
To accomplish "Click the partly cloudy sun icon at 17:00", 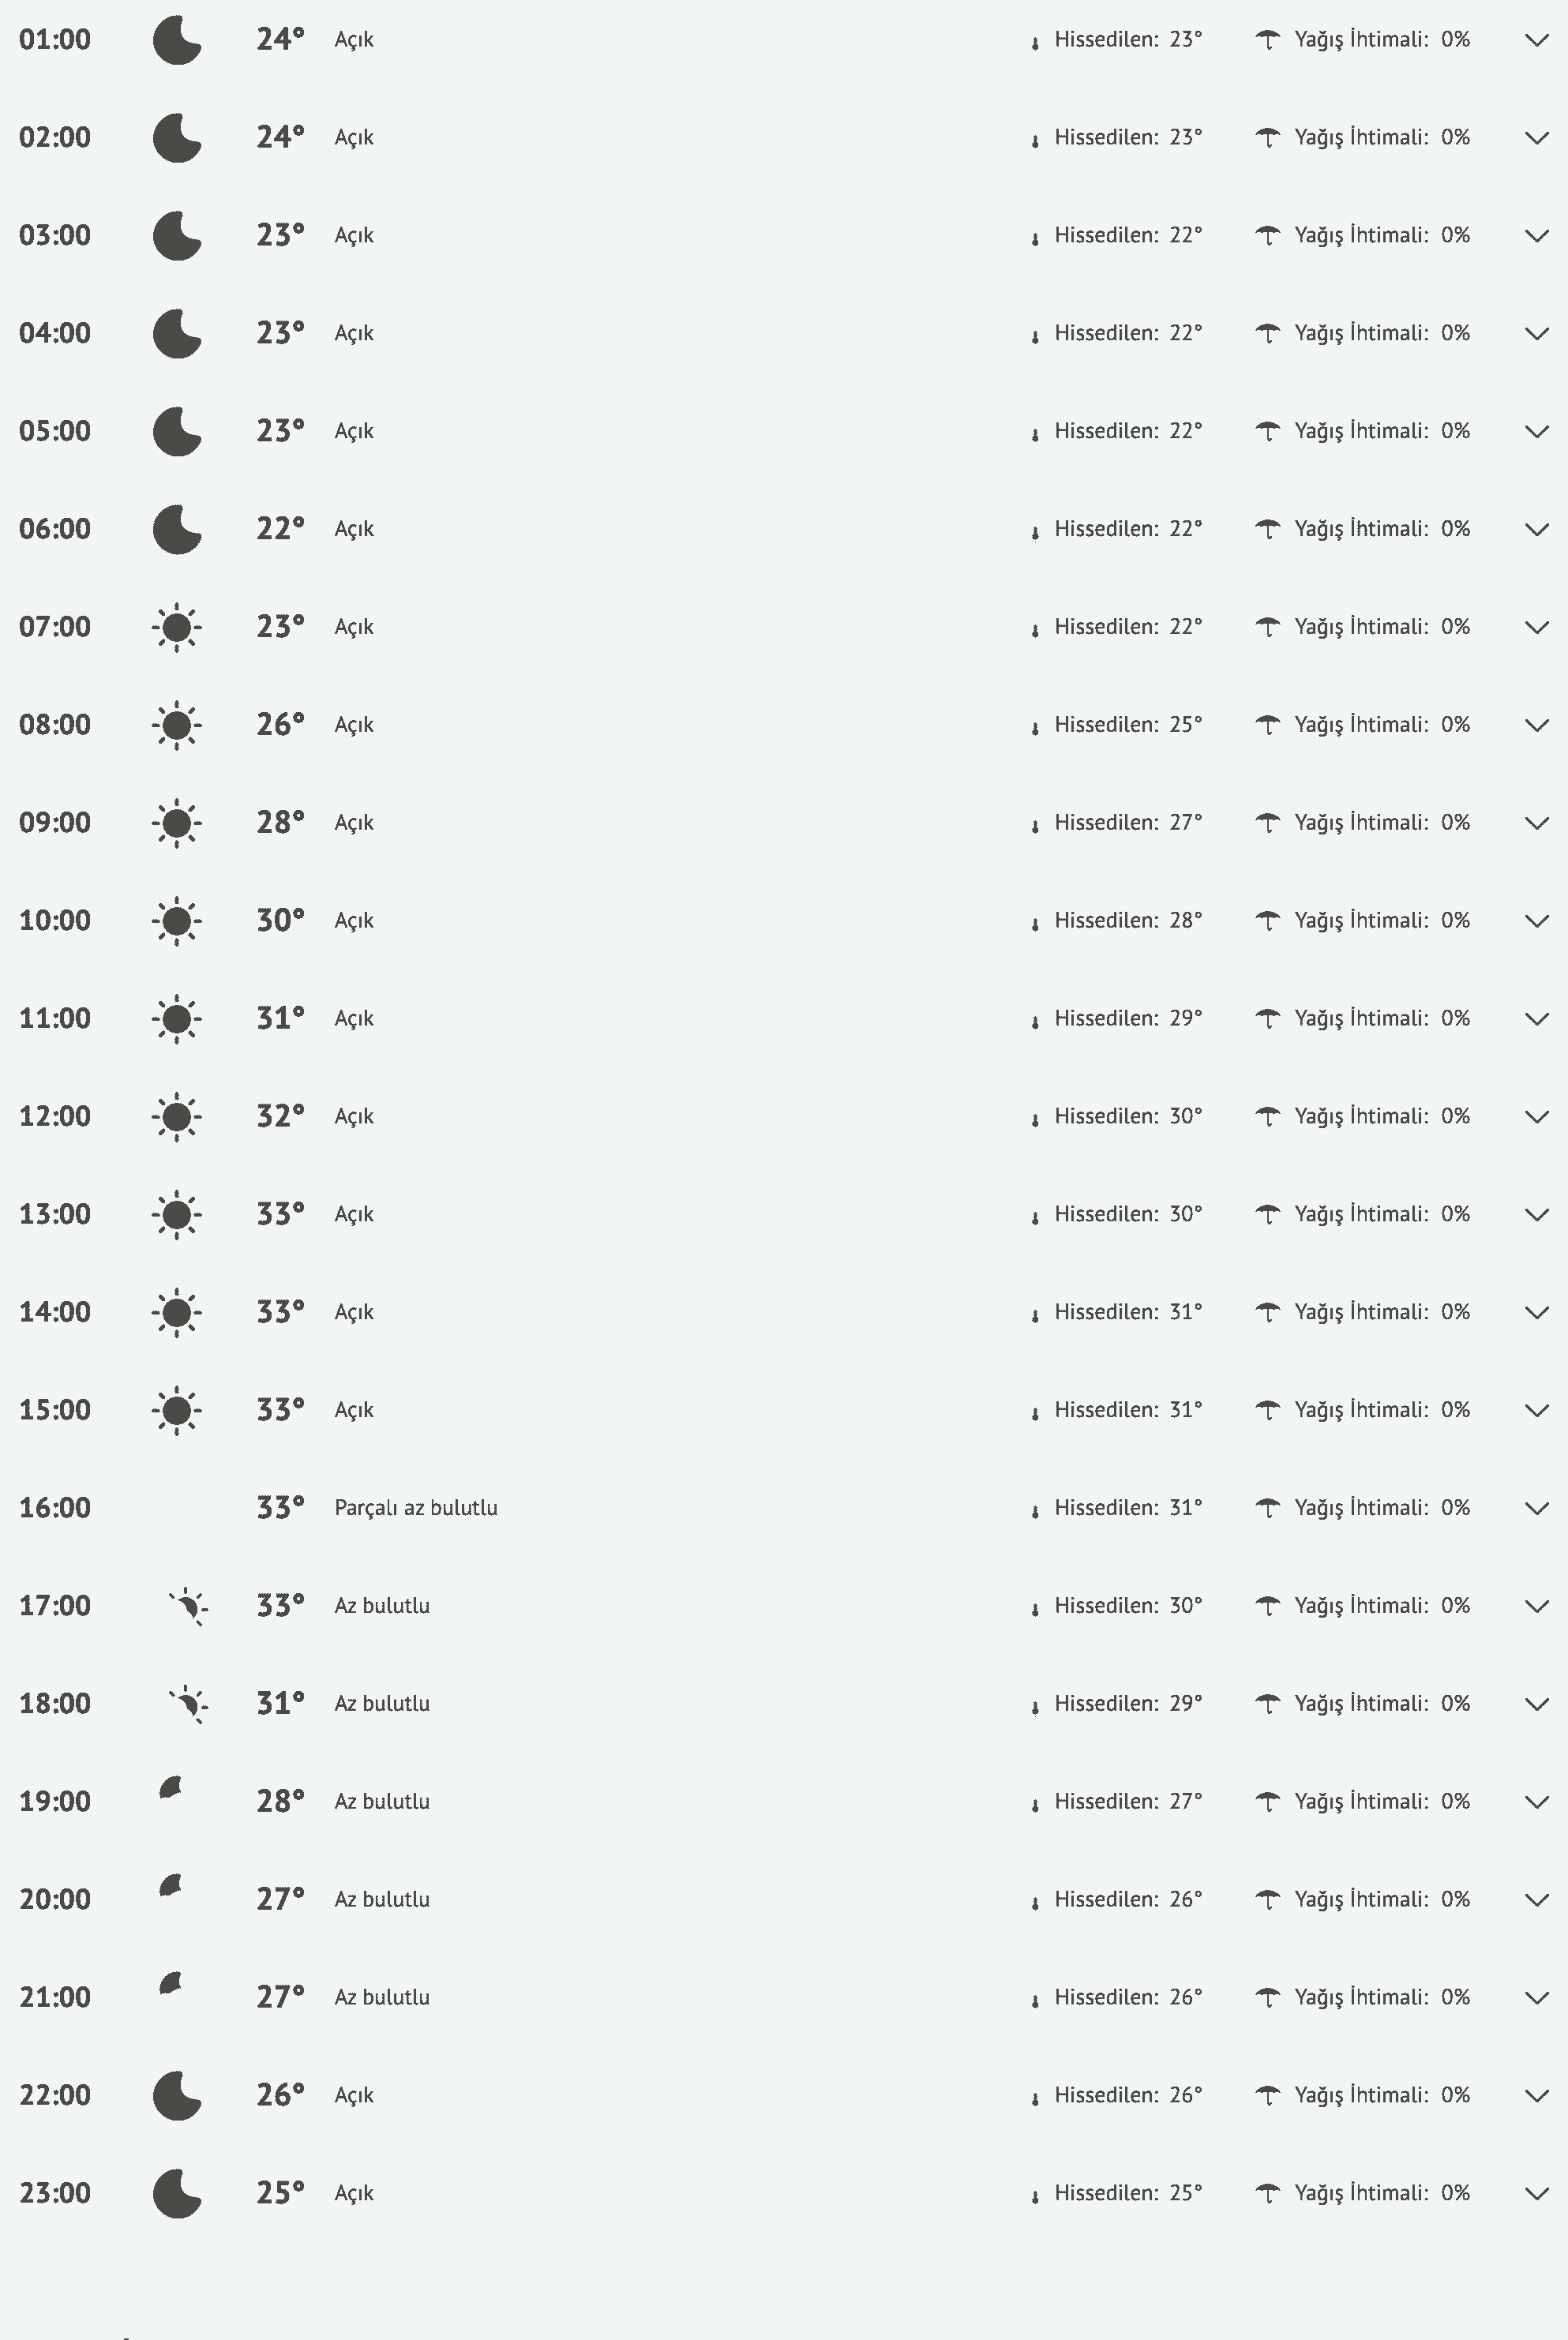I will coord(187,1607).
